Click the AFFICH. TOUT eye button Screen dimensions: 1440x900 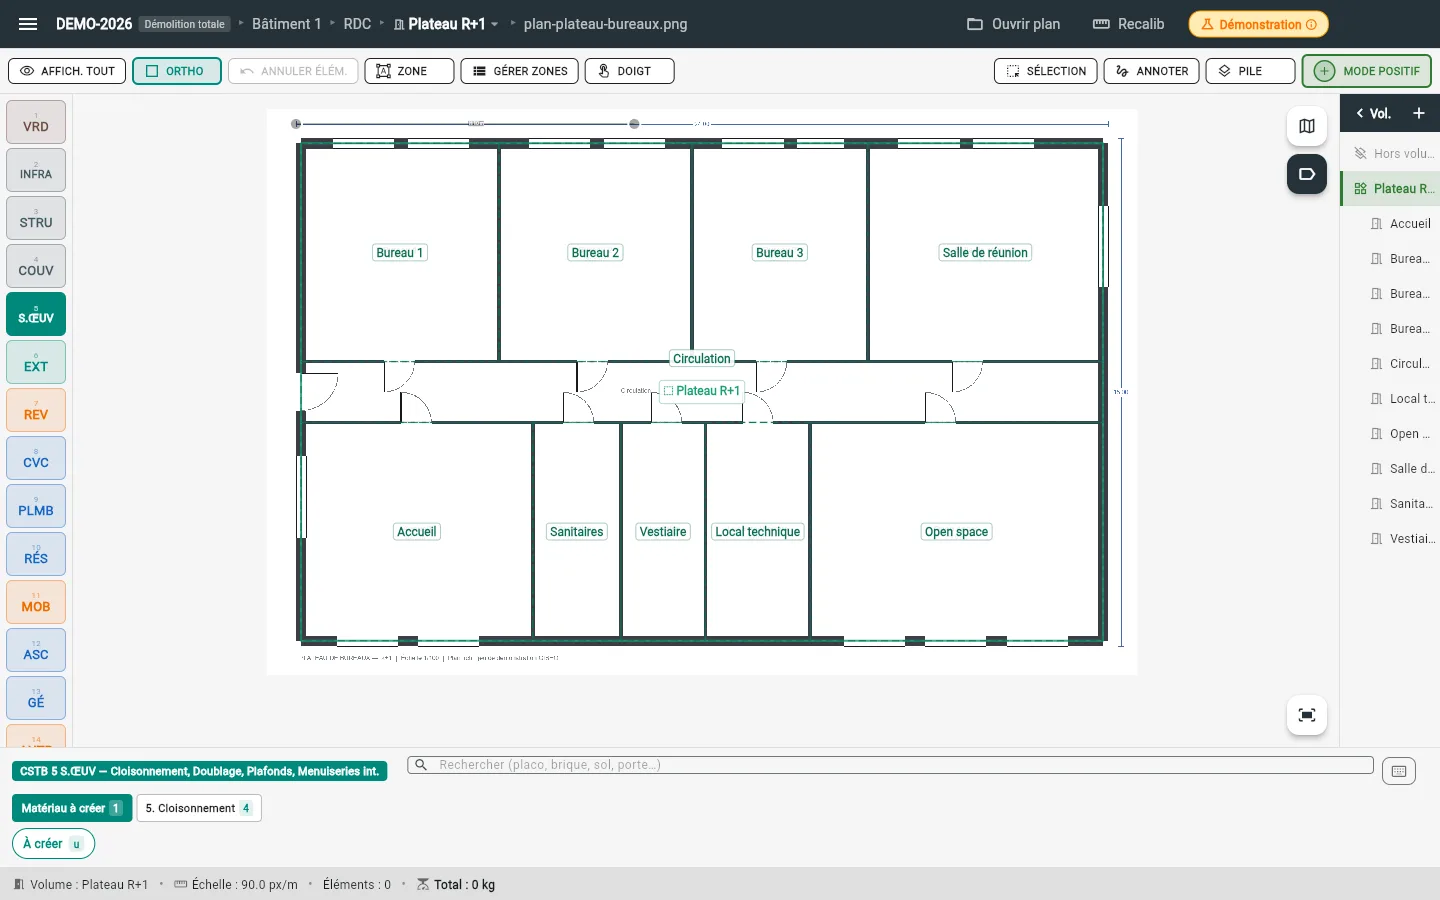pyautogui.click(x=67, y=71)
